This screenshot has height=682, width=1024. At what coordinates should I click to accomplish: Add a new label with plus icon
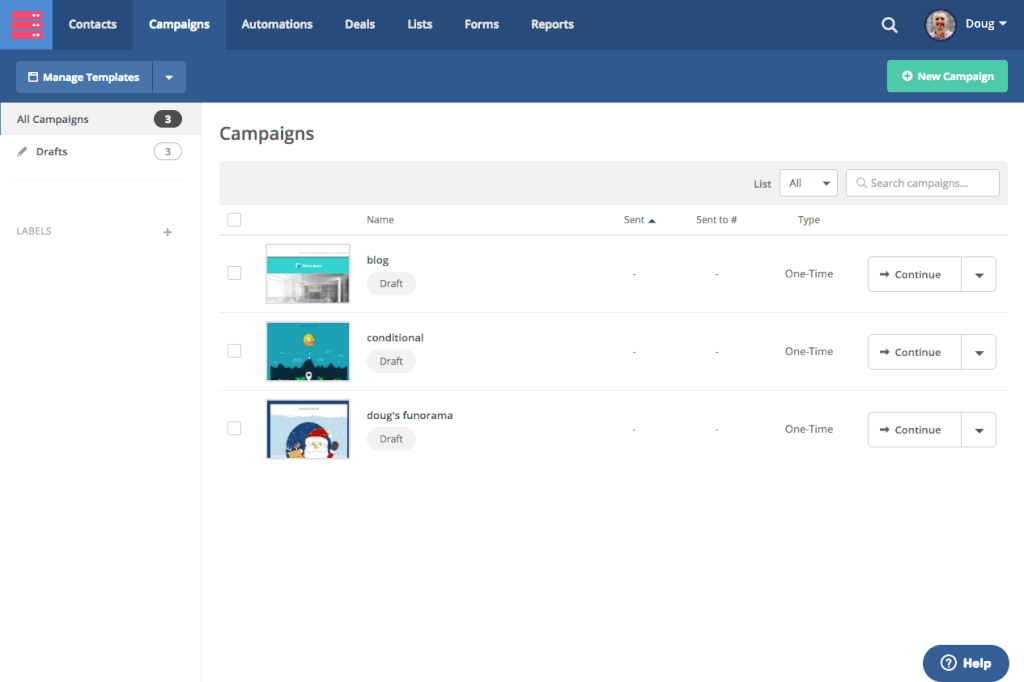click(x=167, y=232)
